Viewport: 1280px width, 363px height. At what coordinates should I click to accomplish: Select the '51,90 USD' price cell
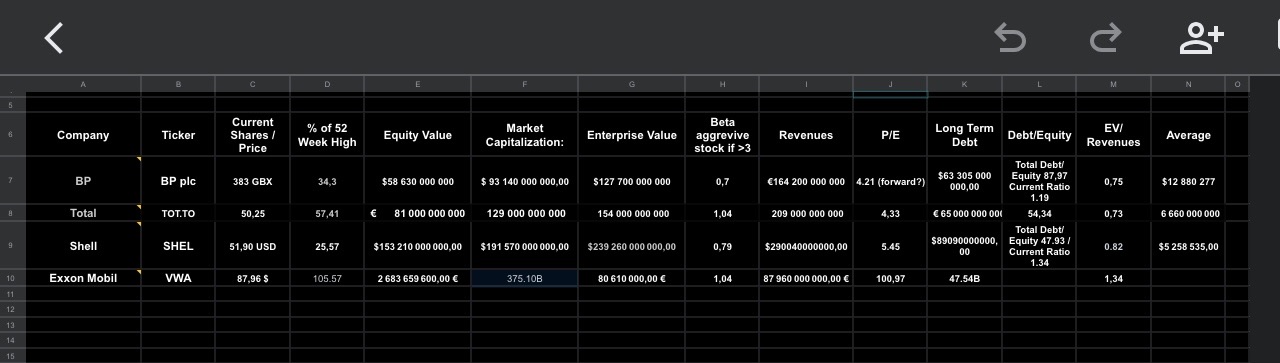[252, 246]
